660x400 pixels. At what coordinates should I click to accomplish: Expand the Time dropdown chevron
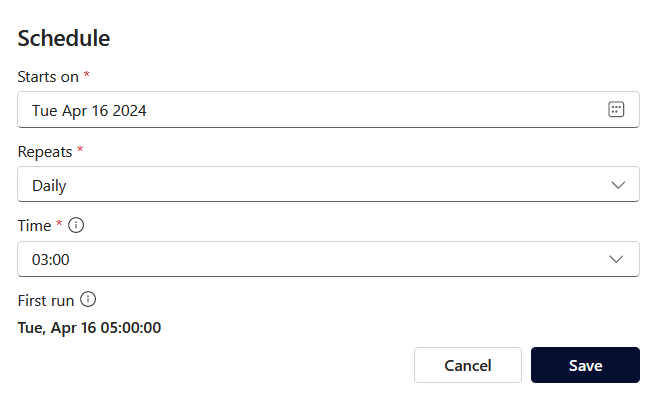coord(618,259)
